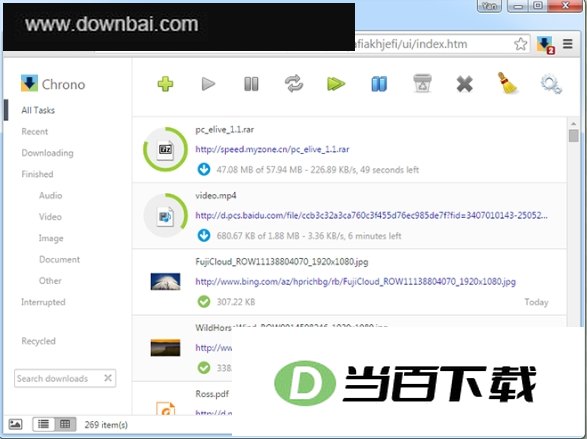This screenshot has width=587, height=439.
Task: Switch to grid view layout
Action: (x=65, y=424)
